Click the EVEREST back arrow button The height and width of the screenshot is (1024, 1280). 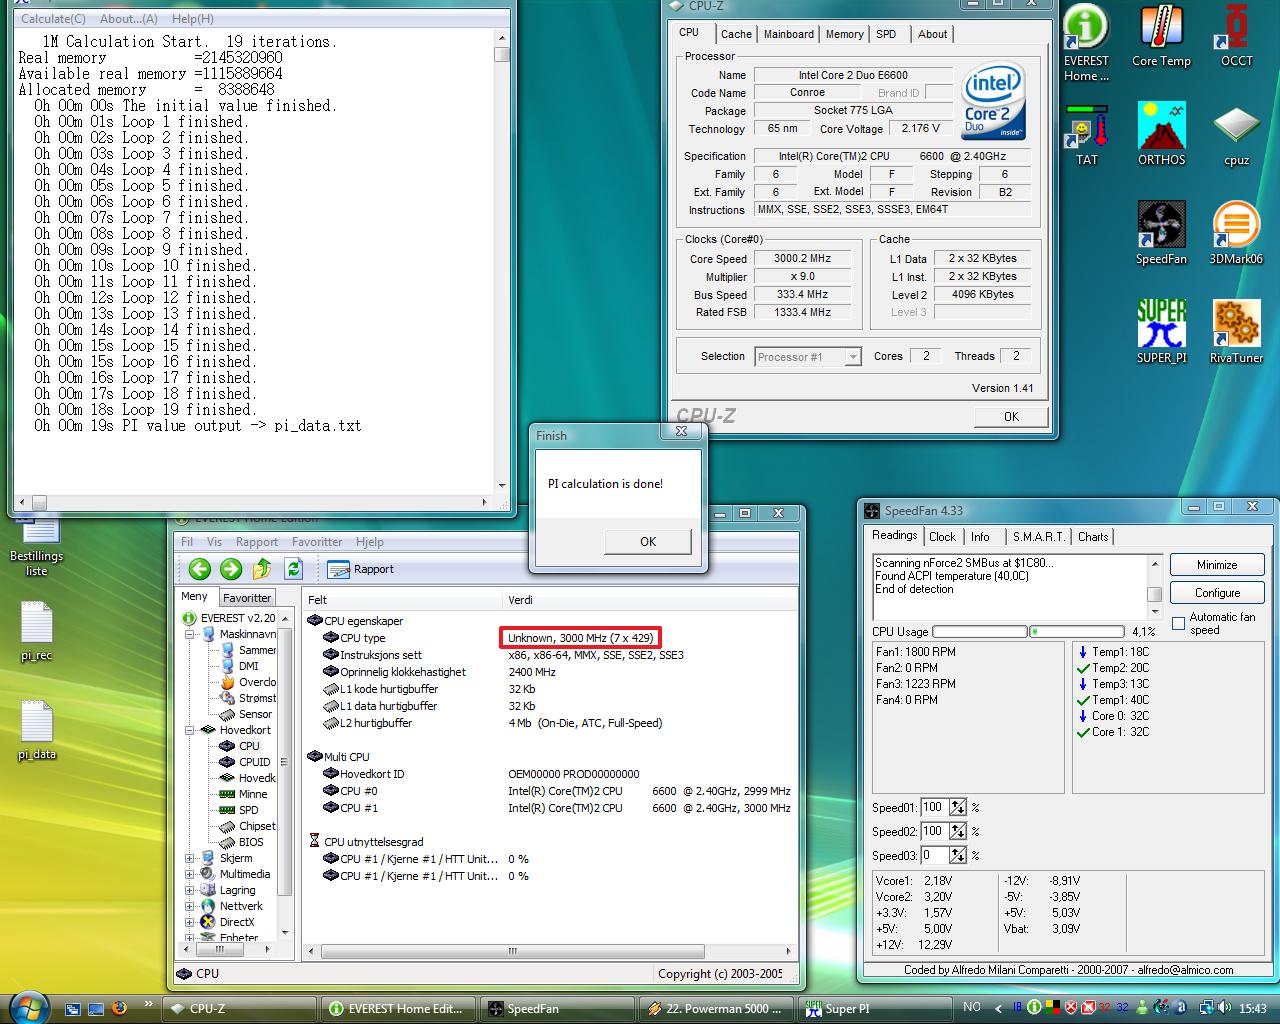pos(200,569)
